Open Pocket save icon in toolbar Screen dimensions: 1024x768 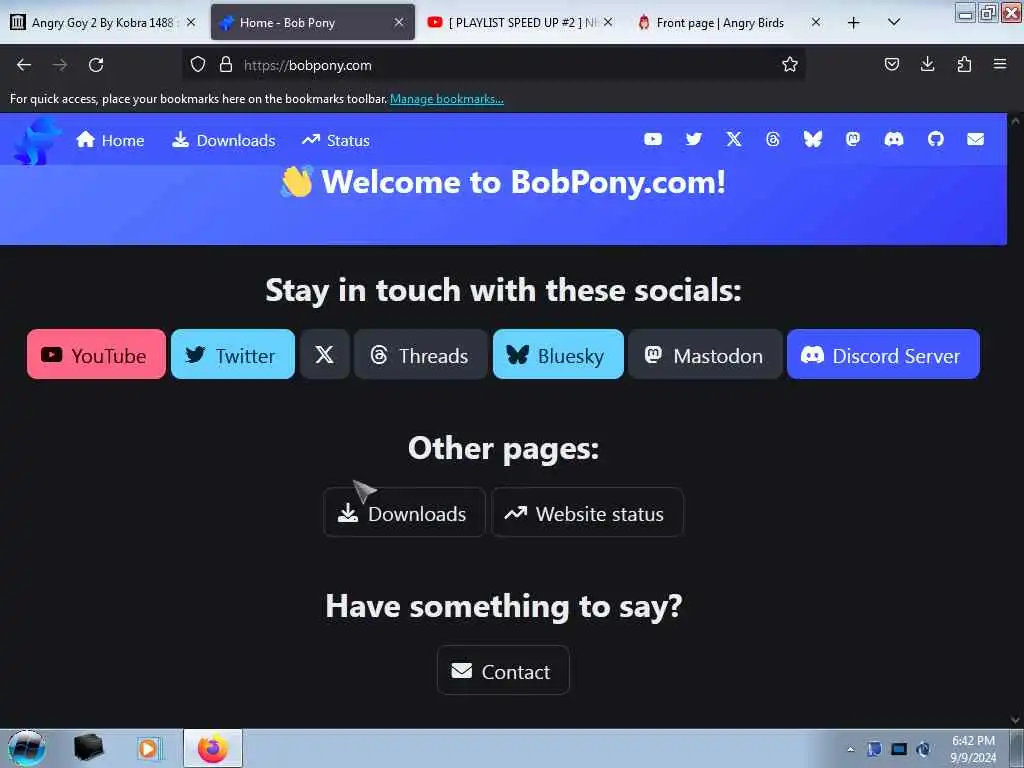click(891, 64)
